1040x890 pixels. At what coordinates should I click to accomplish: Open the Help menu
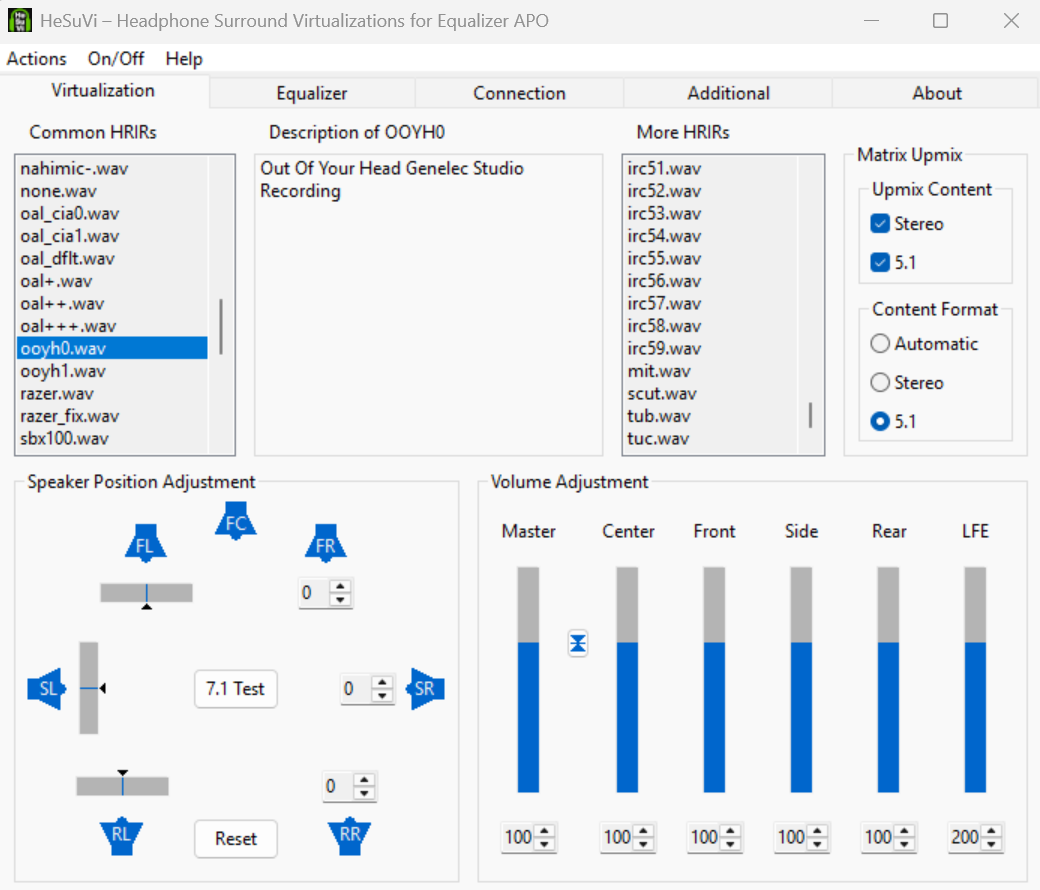click(184, 59)
